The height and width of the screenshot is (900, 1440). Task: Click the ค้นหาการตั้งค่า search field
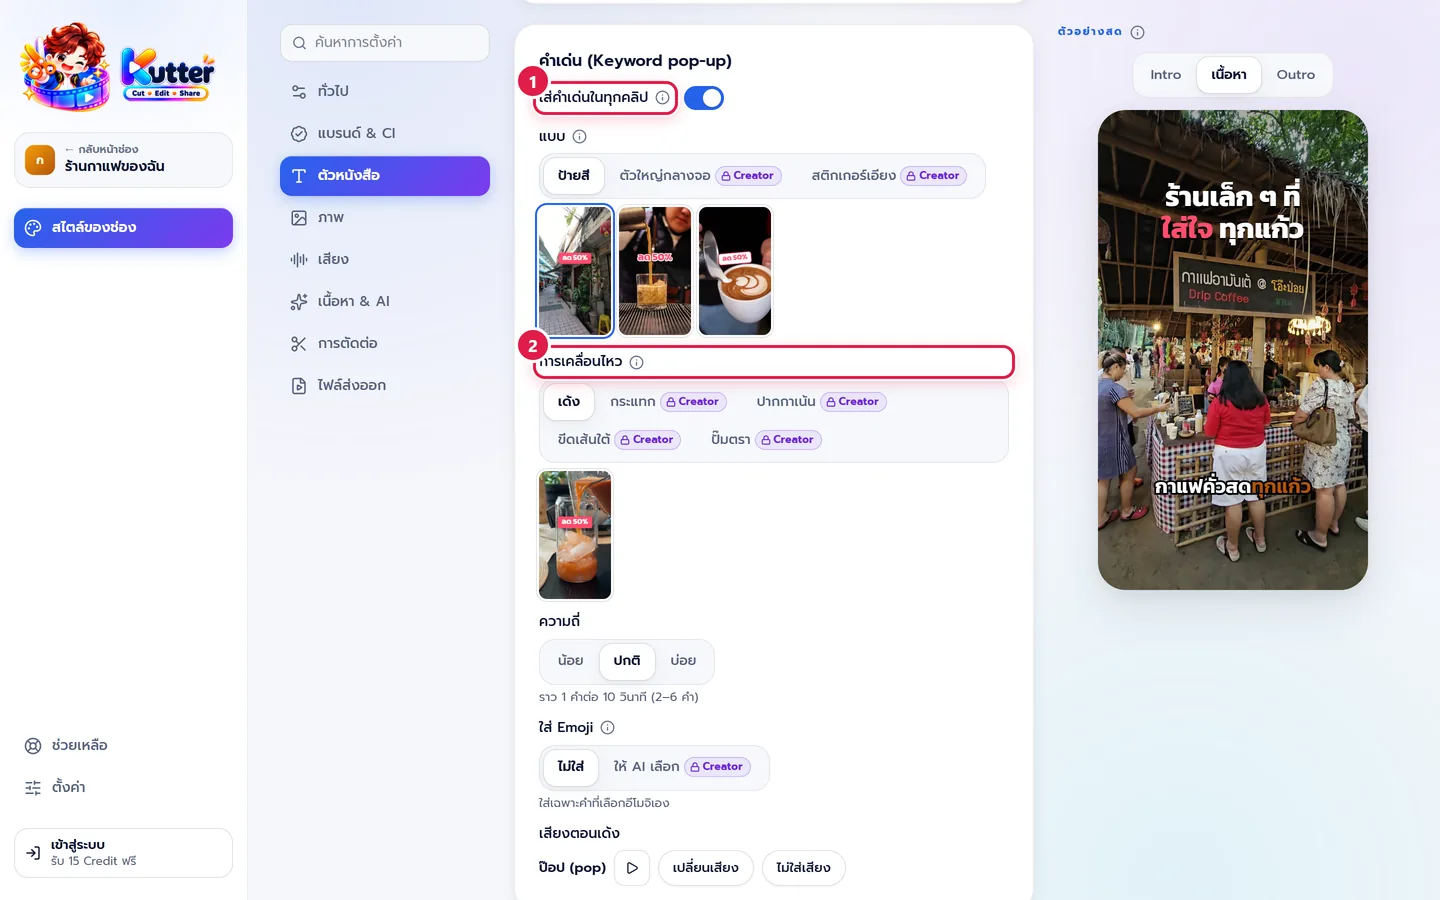point(385,43)
